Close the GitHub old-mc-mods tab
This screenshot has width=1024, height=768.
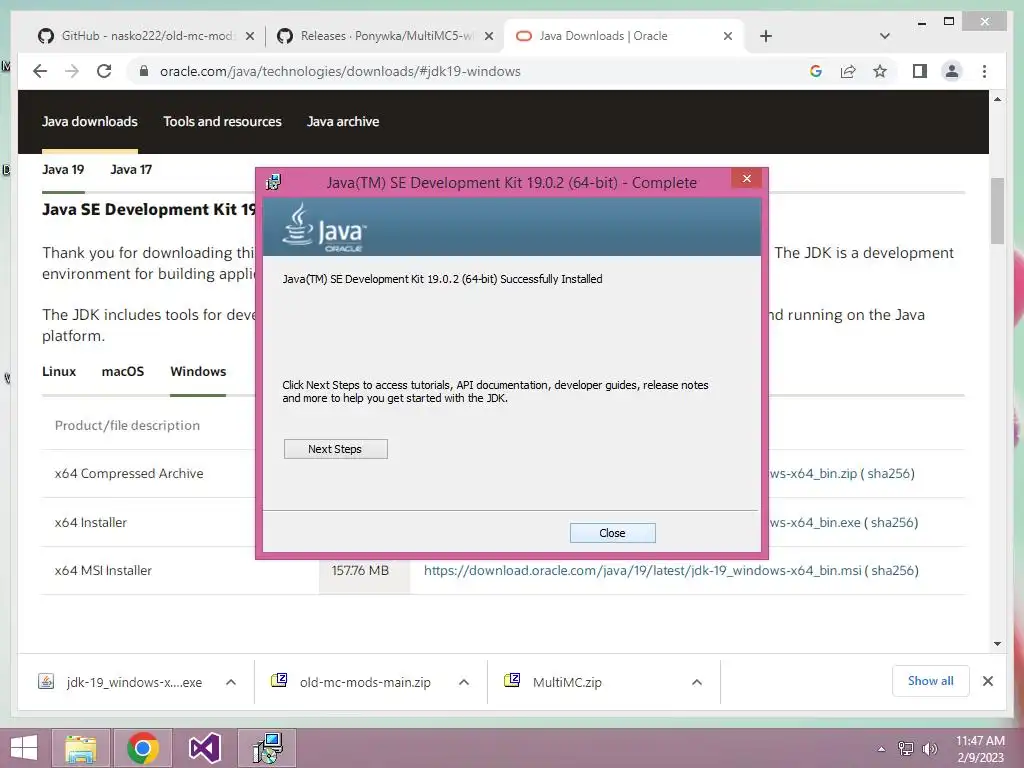point(249,36)
